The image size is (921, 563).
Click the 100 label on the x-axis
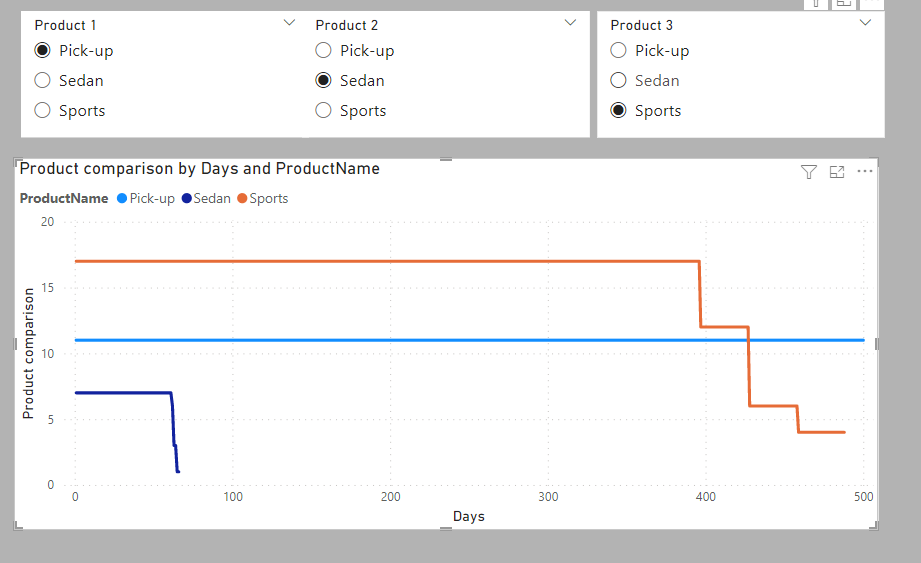click(233, 497)
